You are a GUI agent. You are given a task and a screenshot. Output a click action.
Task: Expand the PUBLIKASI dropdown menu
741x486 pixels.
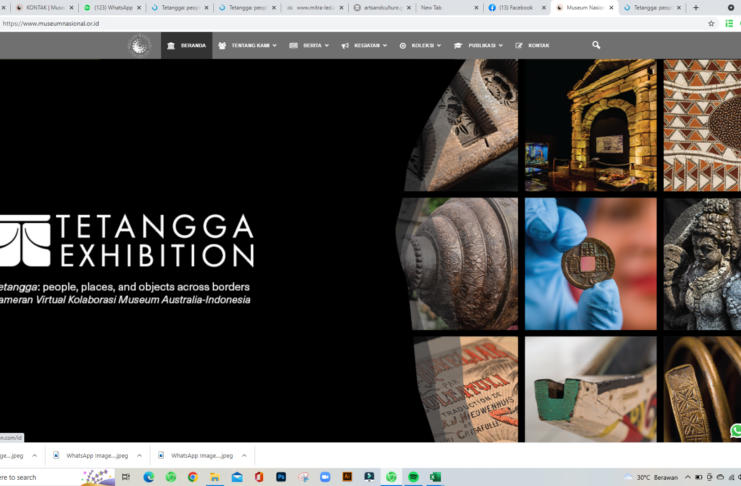pos(478,45)
